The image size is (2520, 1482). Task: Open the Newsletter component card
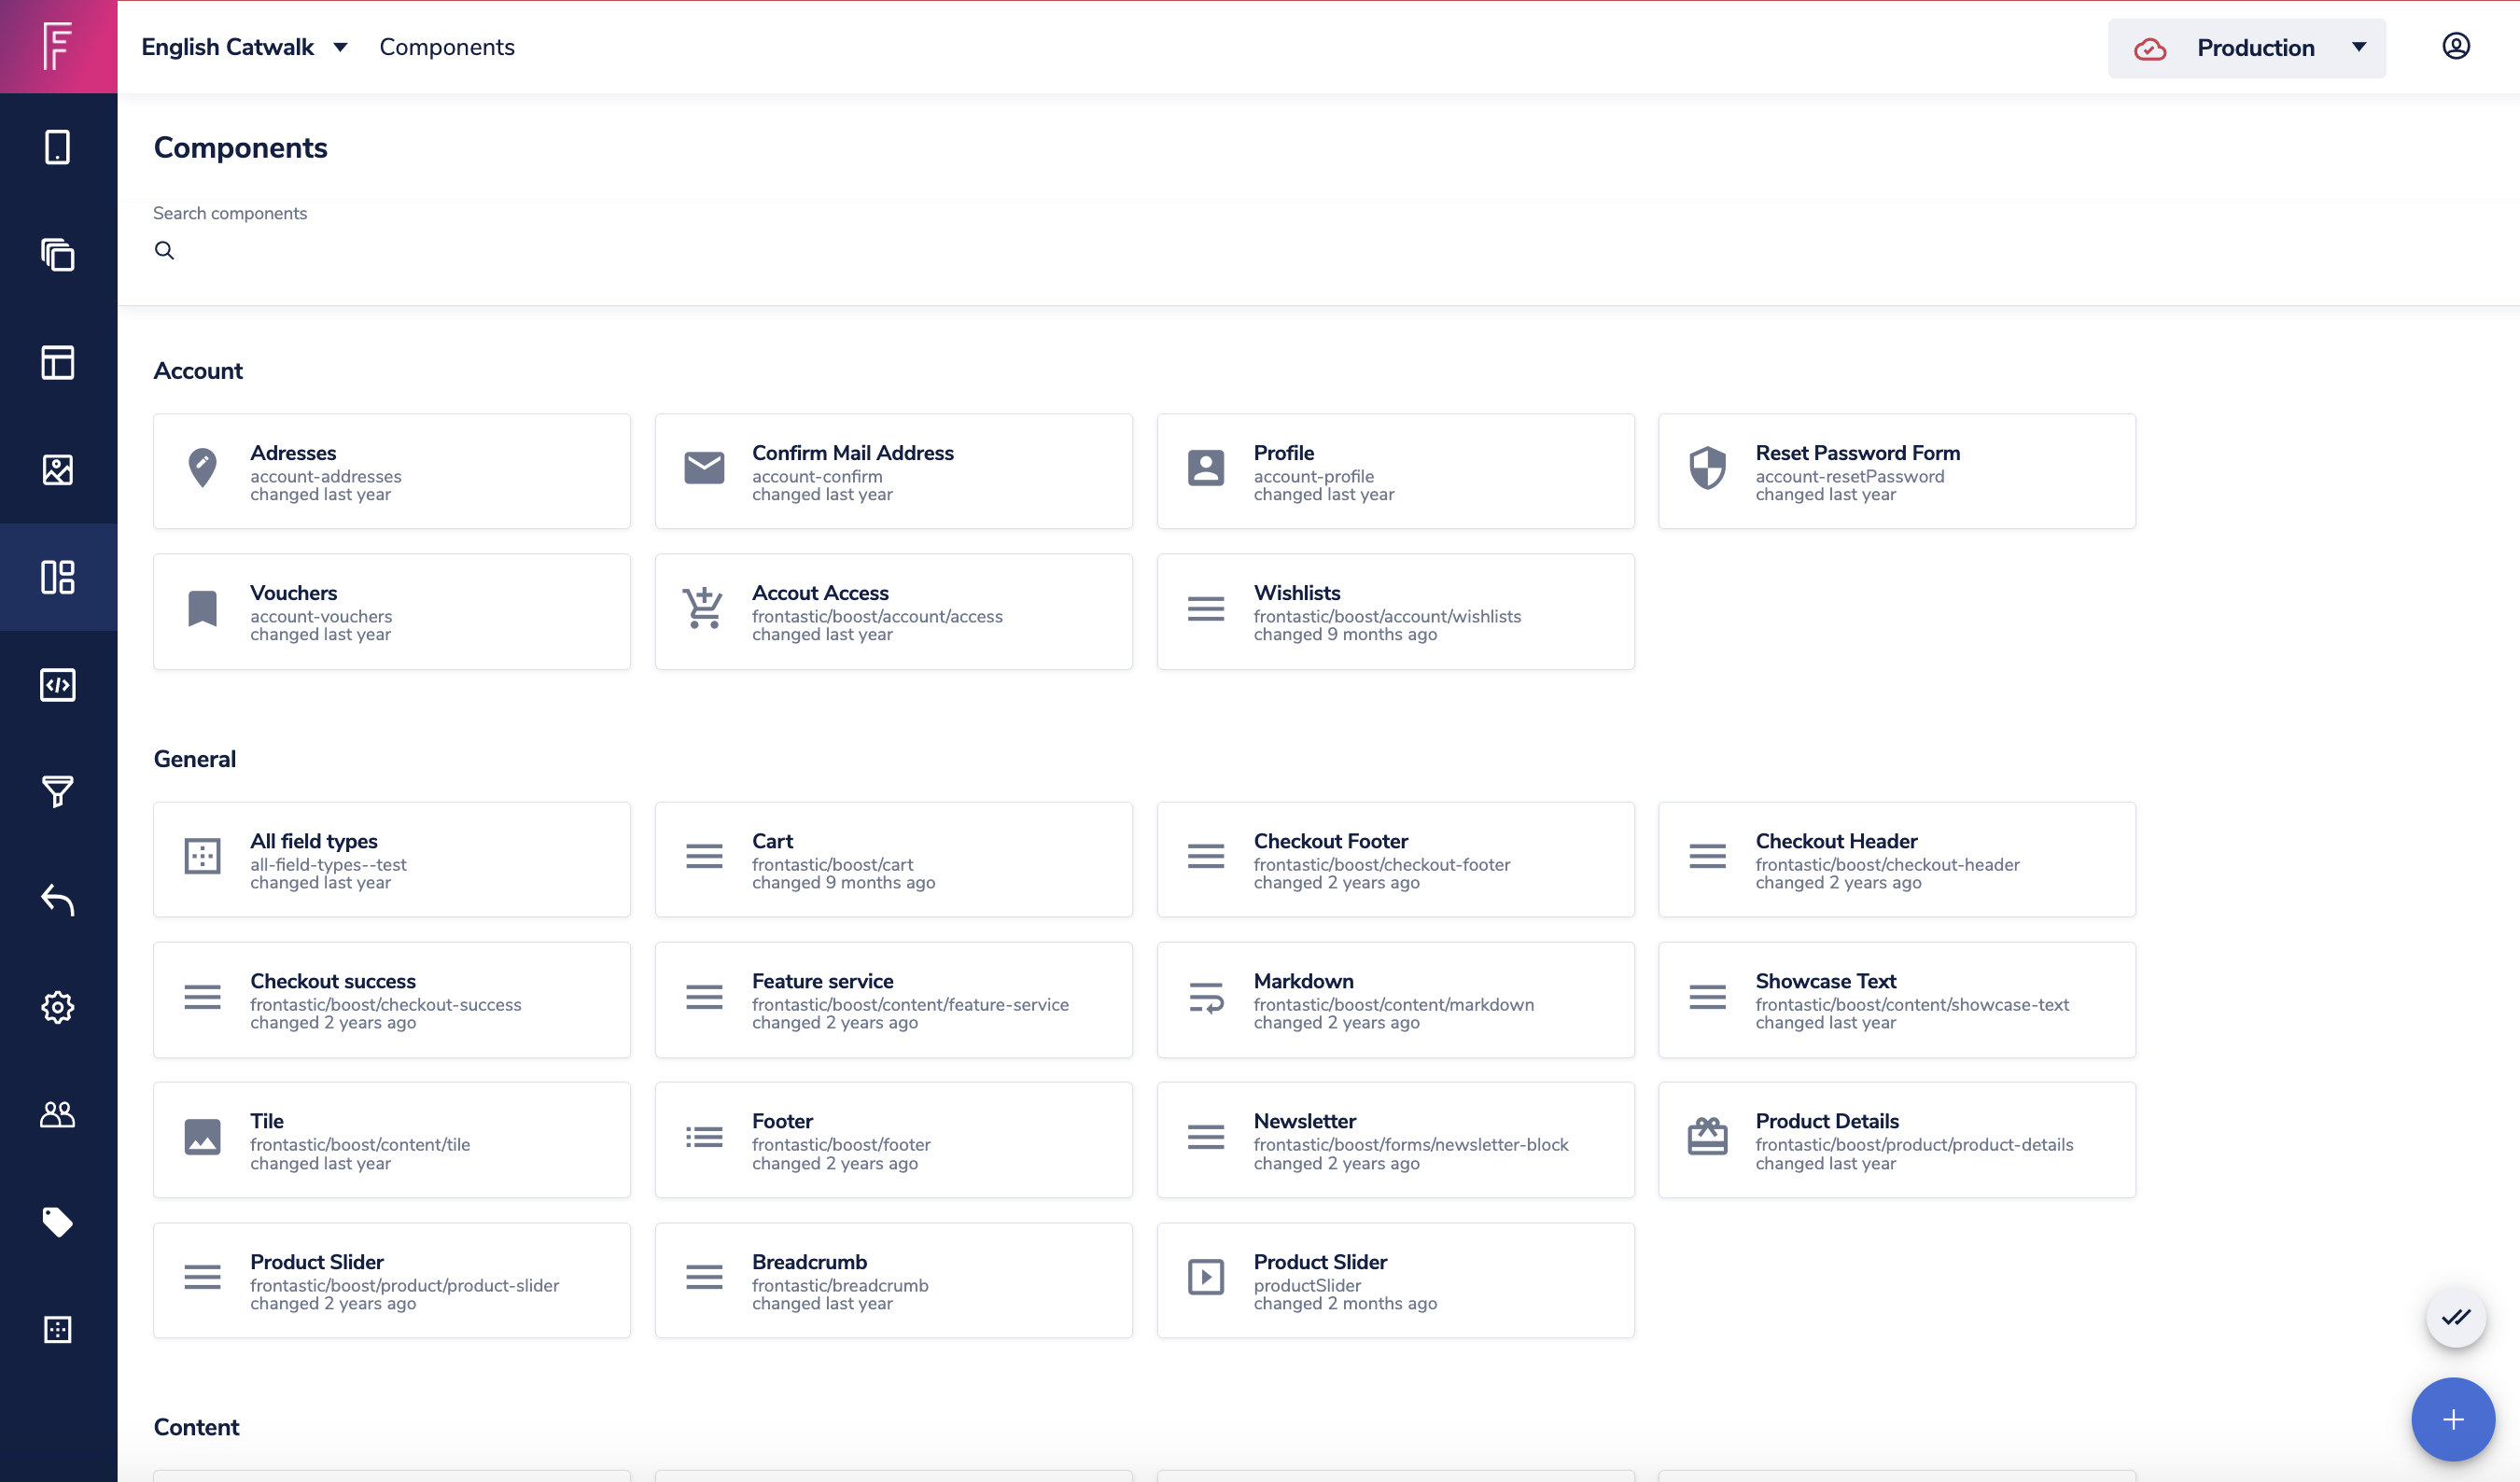coord(1395,1140)
